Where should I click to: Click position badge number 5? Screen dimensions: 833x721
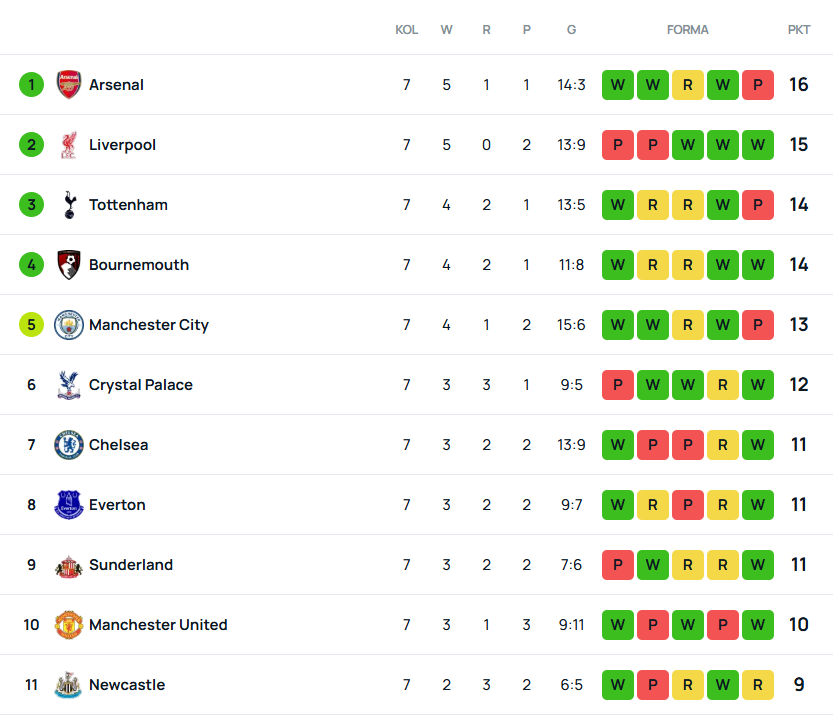[31, 325]
